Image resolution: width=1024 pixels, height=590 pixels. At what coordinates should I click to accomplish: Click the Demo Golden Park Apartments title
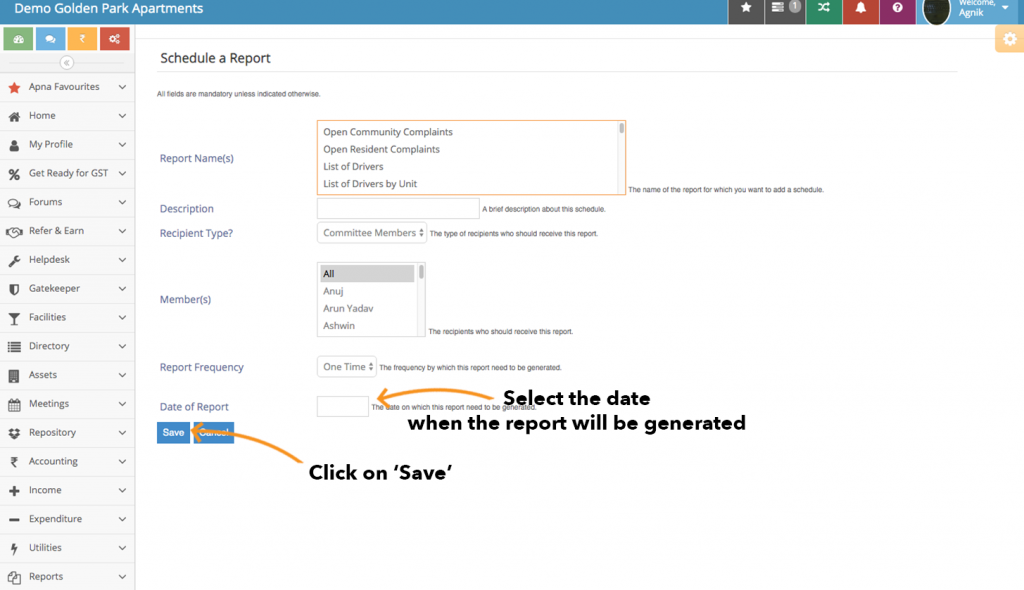click(108, 8)
